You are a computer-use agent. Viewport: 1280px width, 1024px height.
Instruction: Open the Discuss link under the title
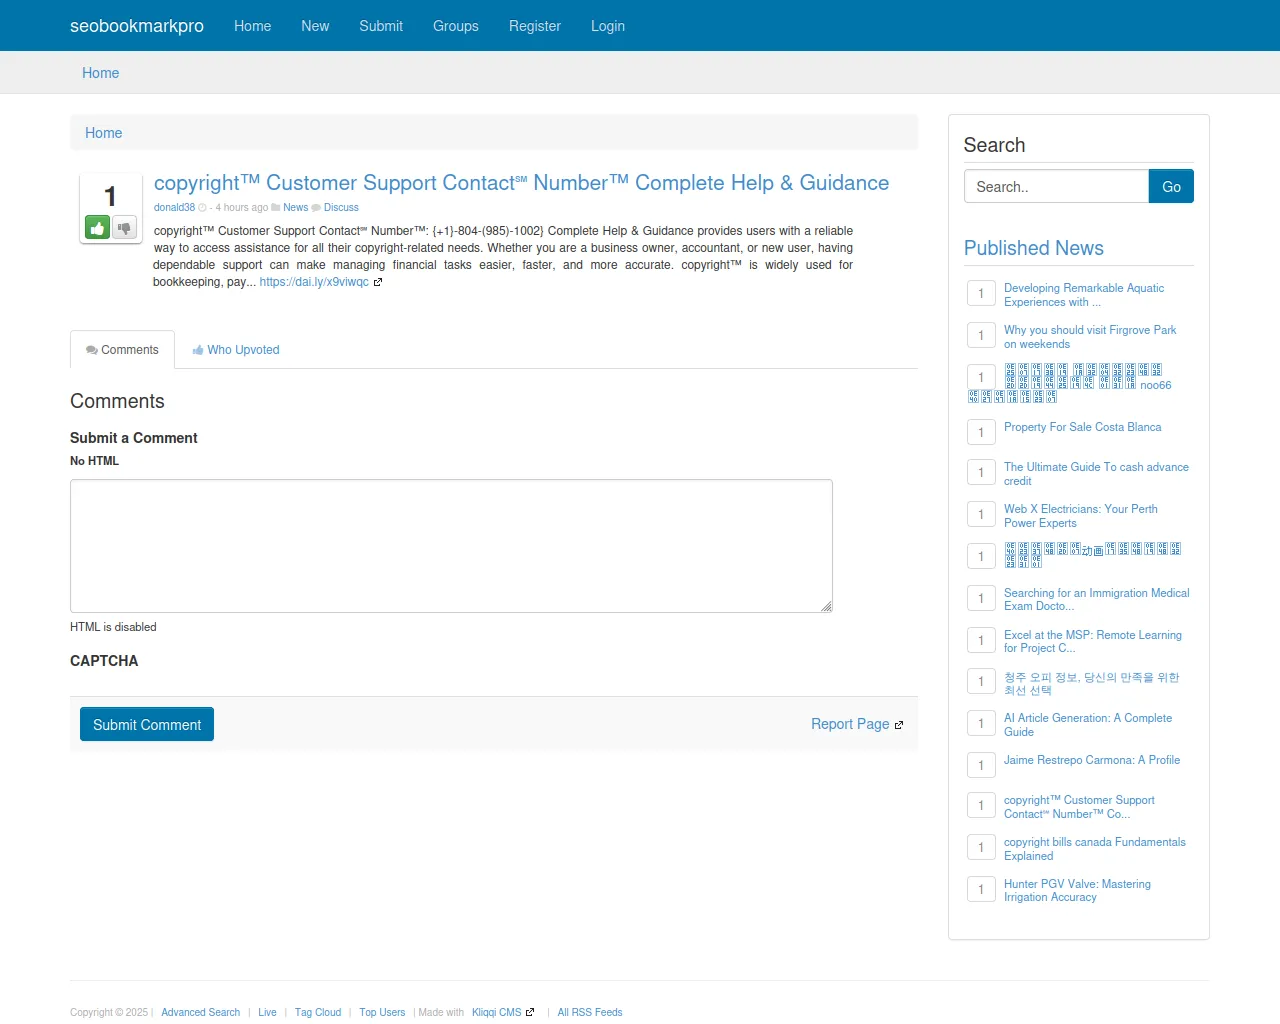pos(341,208)
